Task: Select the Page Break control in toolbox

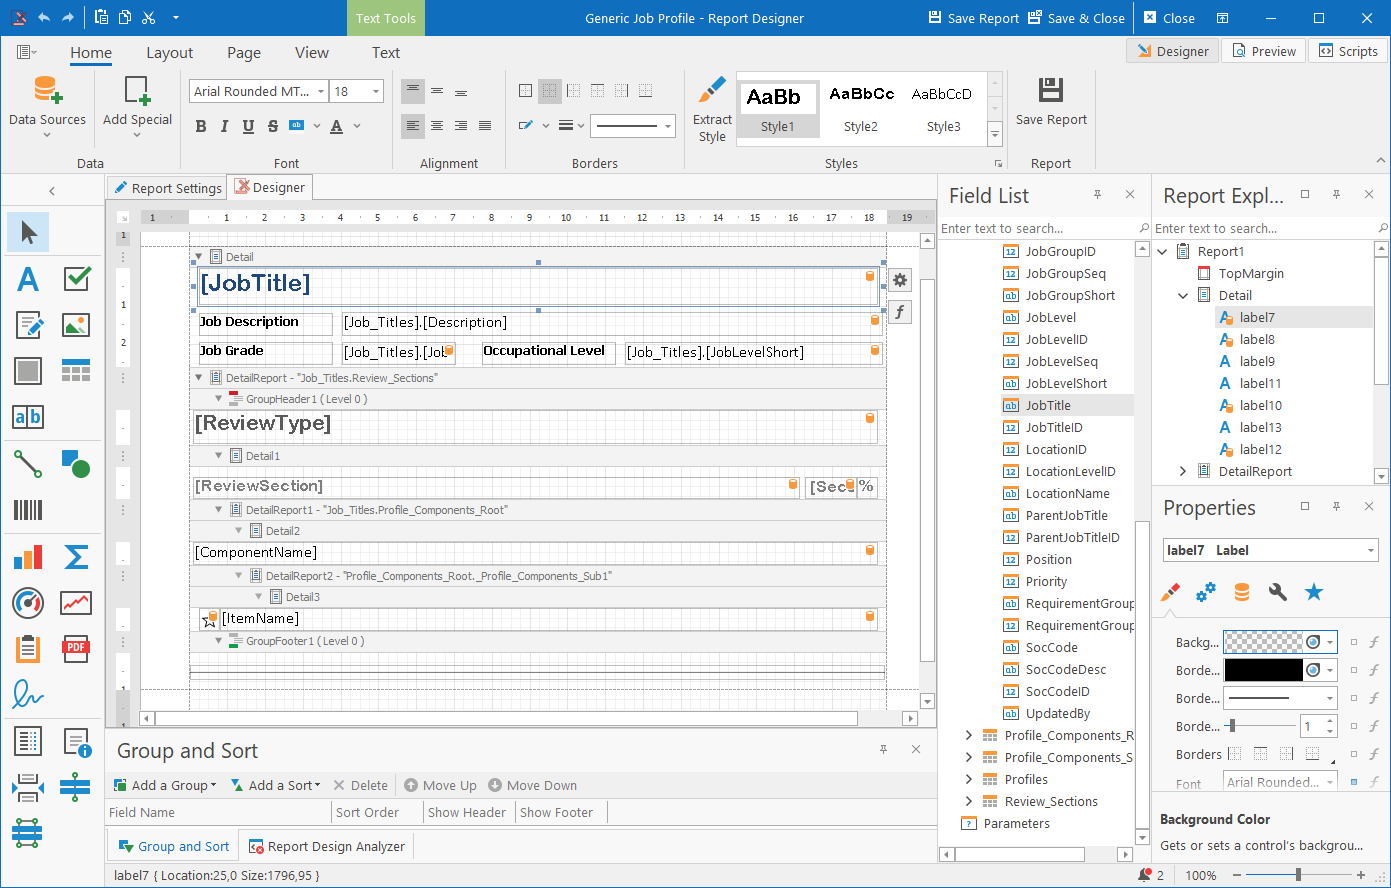Action: click(x=28, y=788)
